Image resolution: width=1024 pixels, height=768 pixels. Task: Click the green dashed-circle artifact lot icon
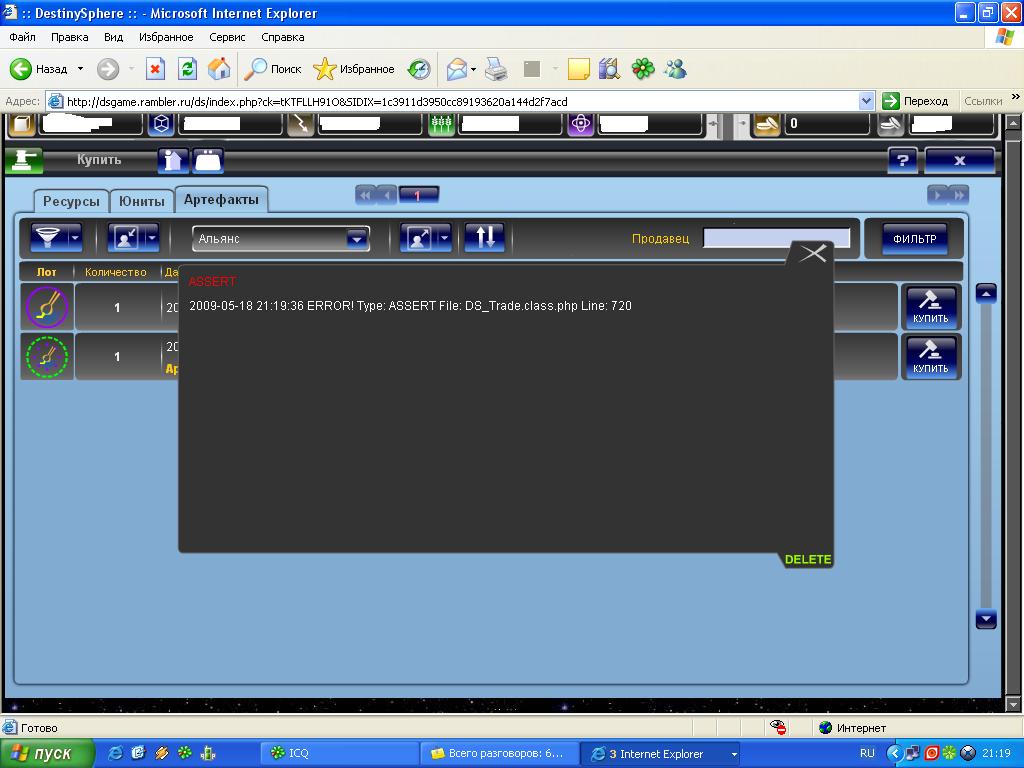tap(47, 356)
